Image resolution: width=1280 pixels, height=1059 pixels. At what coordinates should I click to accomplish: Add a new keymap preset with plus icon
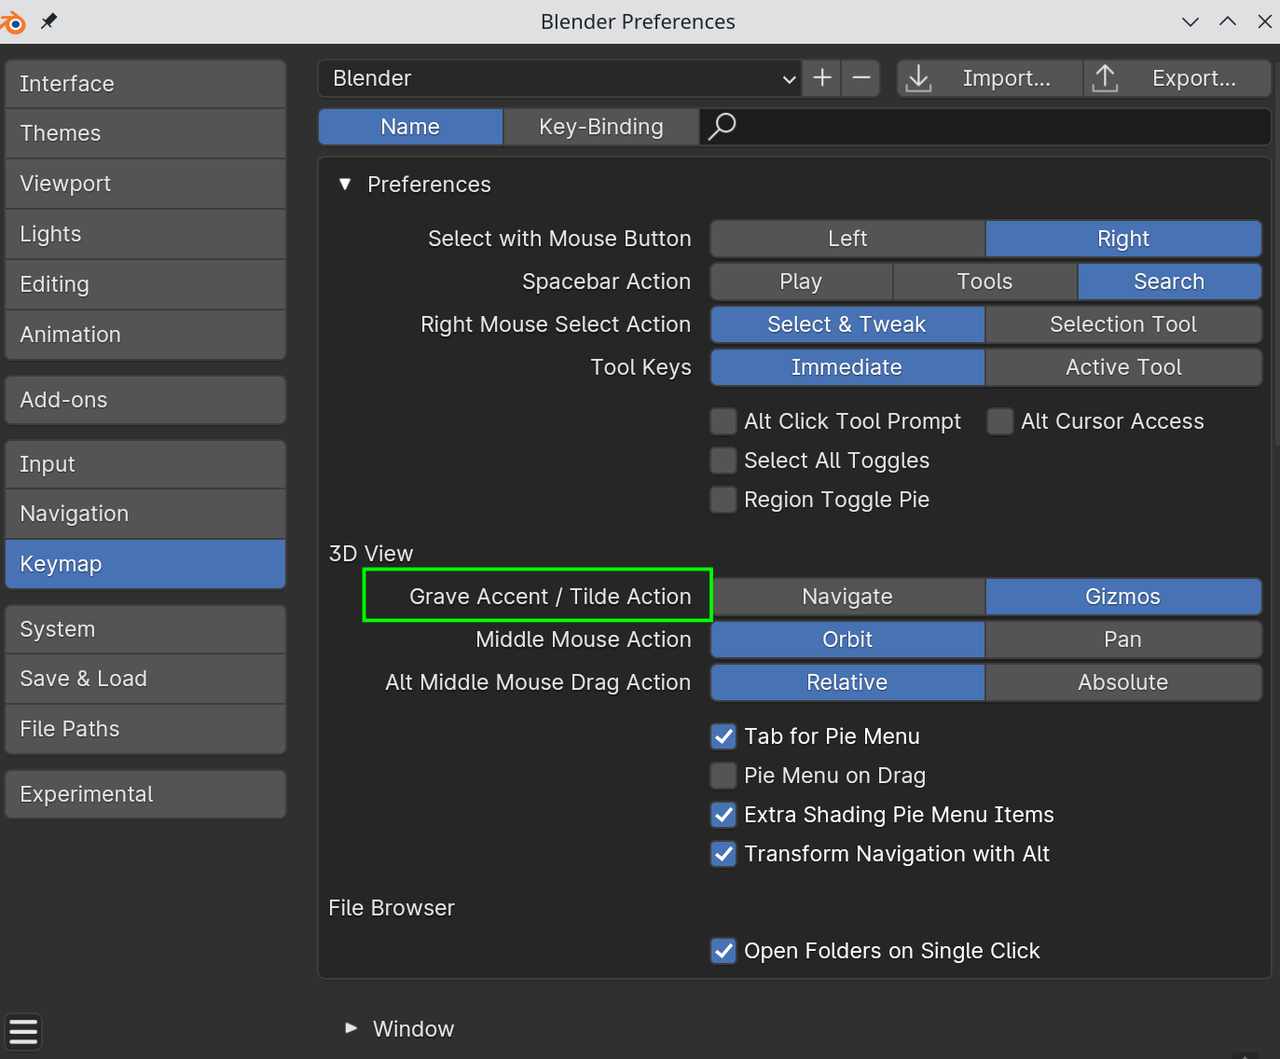pyautogui.click(x=822, y=78)
